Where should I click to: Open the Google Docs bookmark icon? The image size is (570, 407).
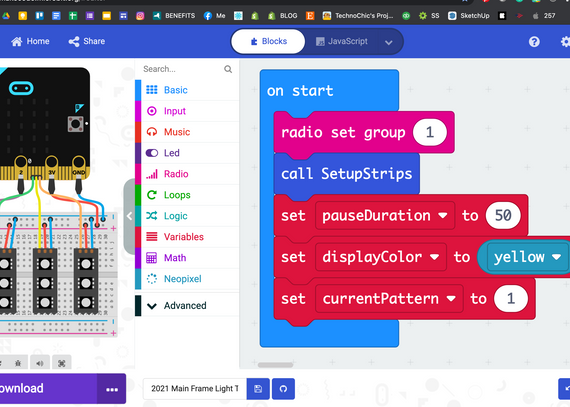[x=56, y=16]
